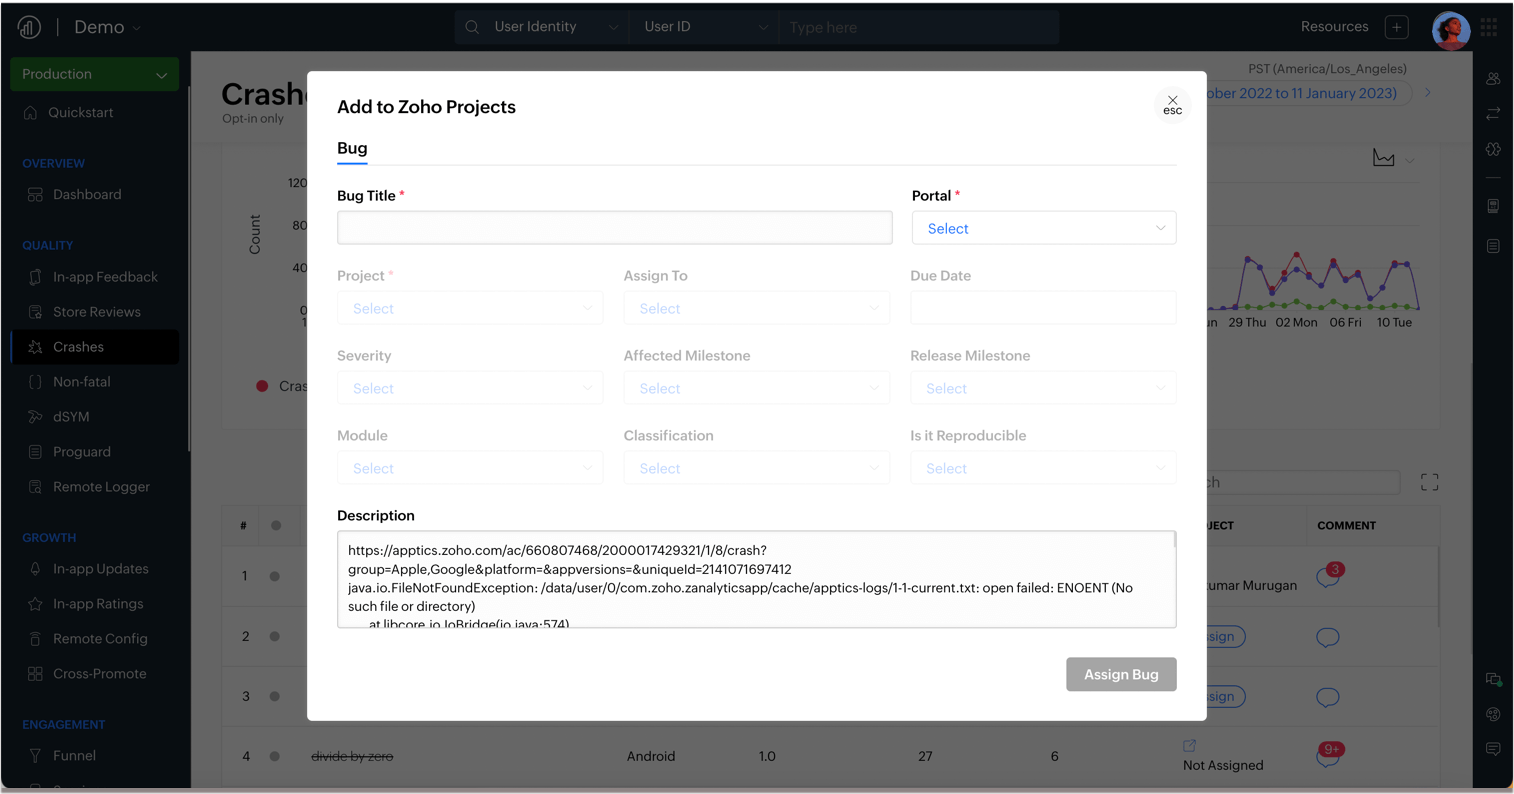Click the external link icon in row 4
Image resolution: width=1514 pixels, height=794 pixels.
click(1189, 746)
